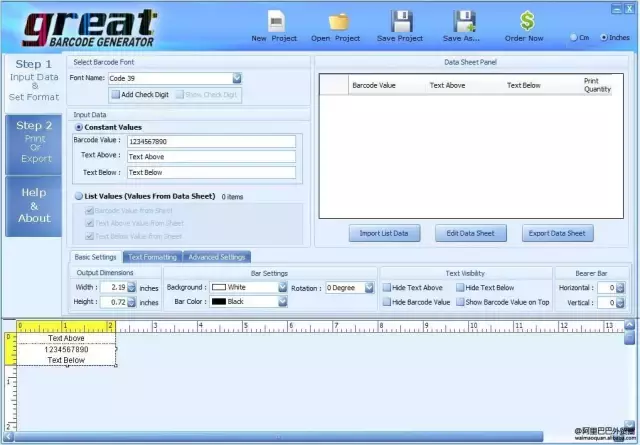
Task: Open Project folder icon
Action: 339,22
